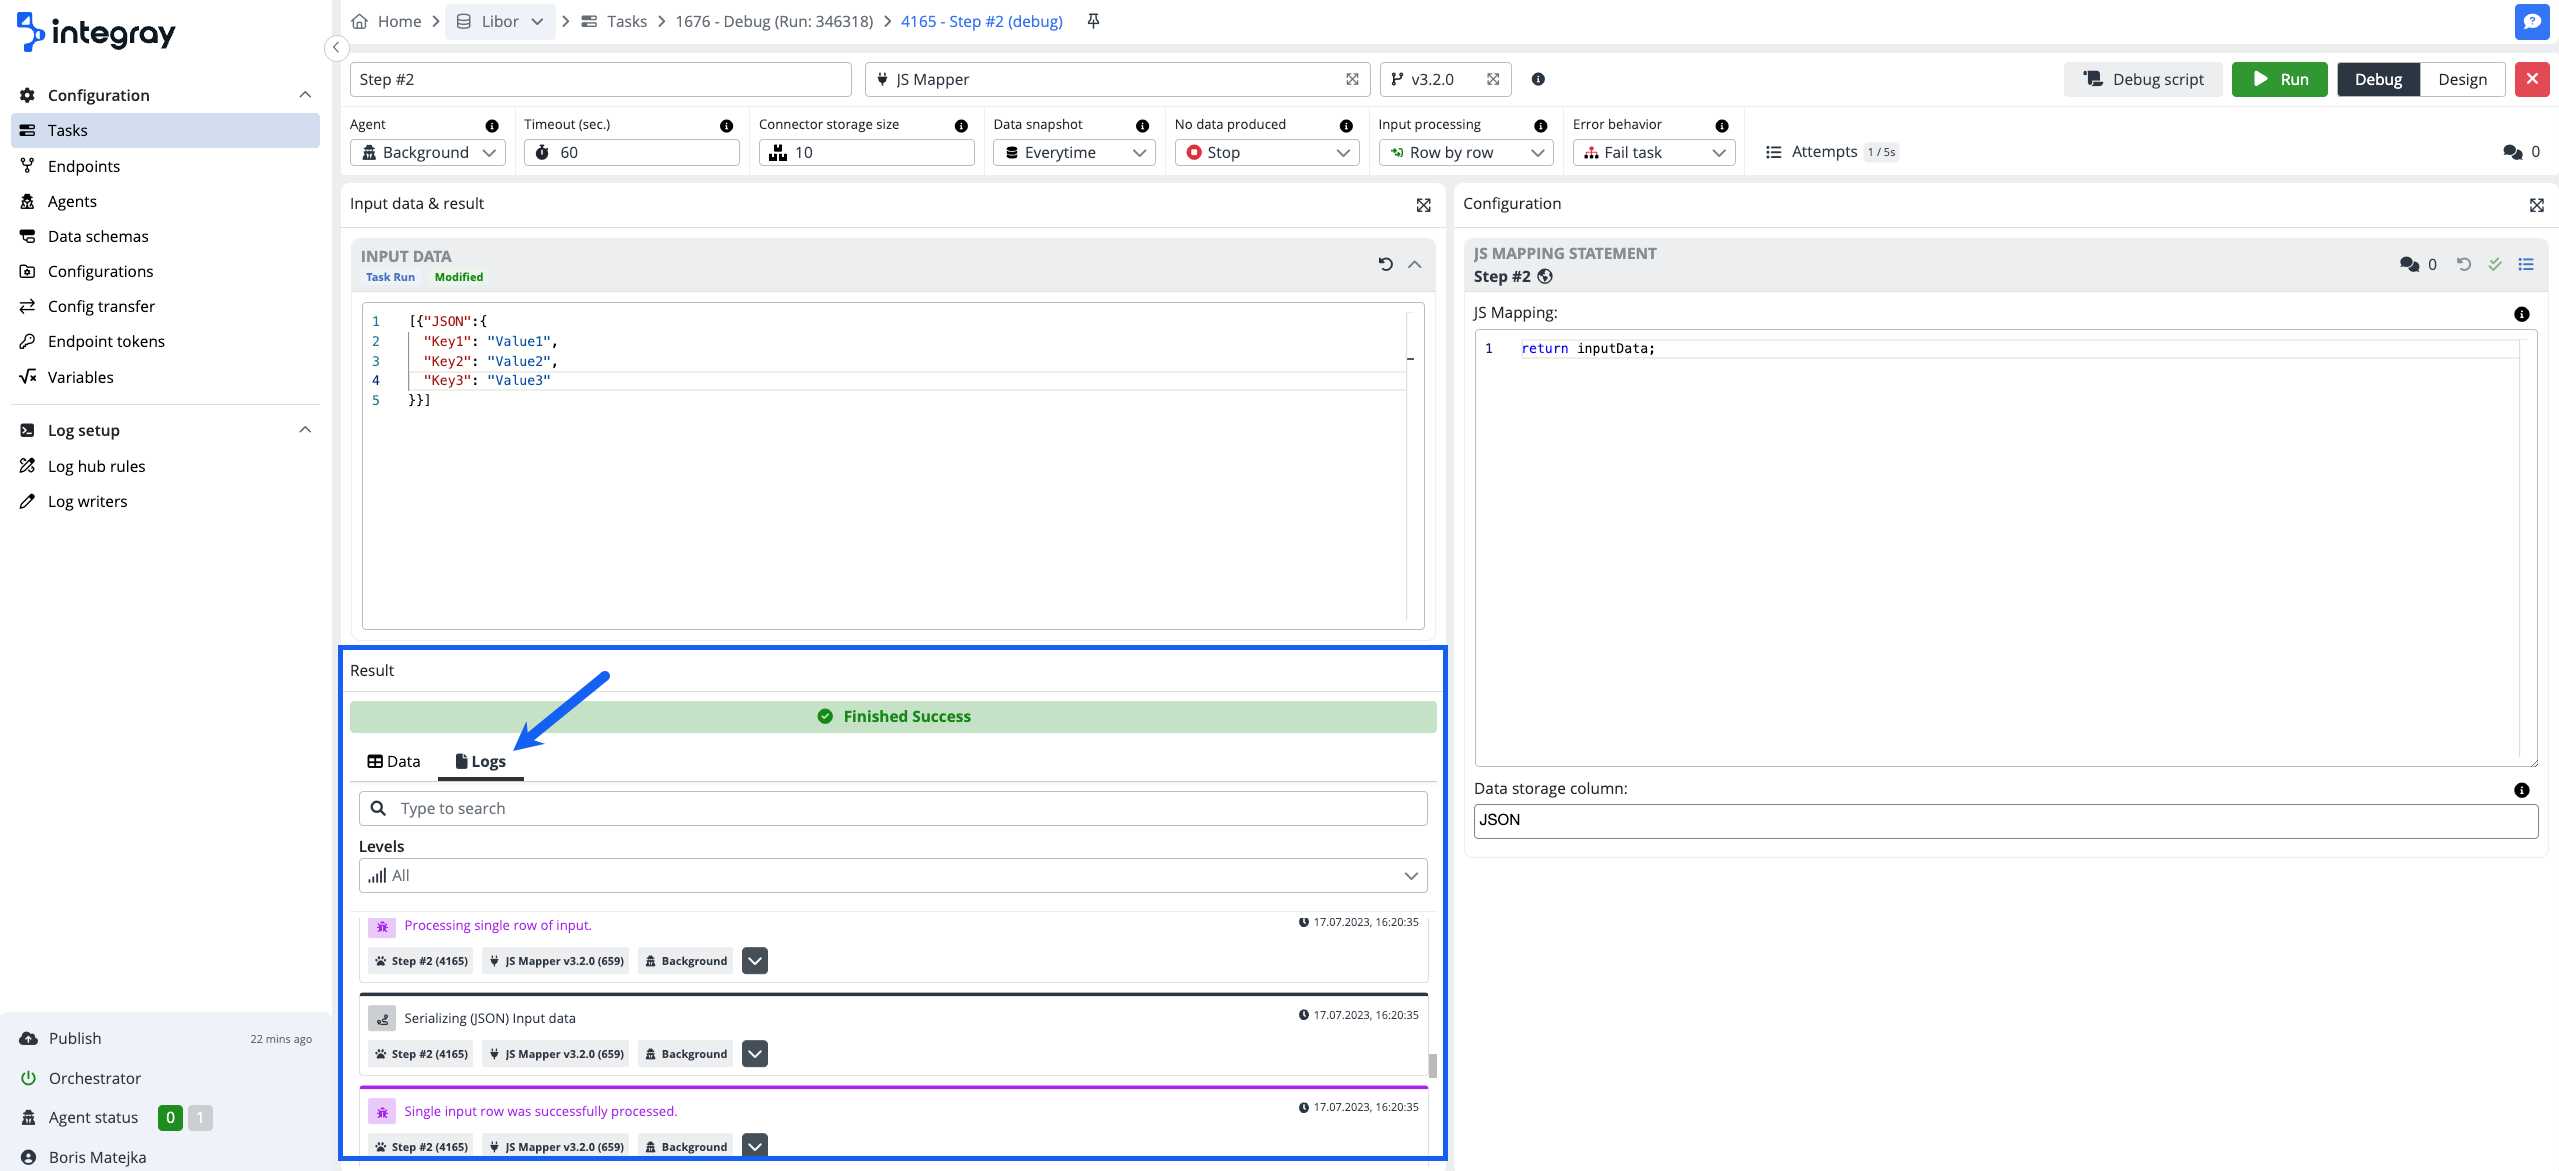The height and width of the screenshot is (1171, 2559).
Task: Select the Debug mode toggle
Action: click(2377, 79)
